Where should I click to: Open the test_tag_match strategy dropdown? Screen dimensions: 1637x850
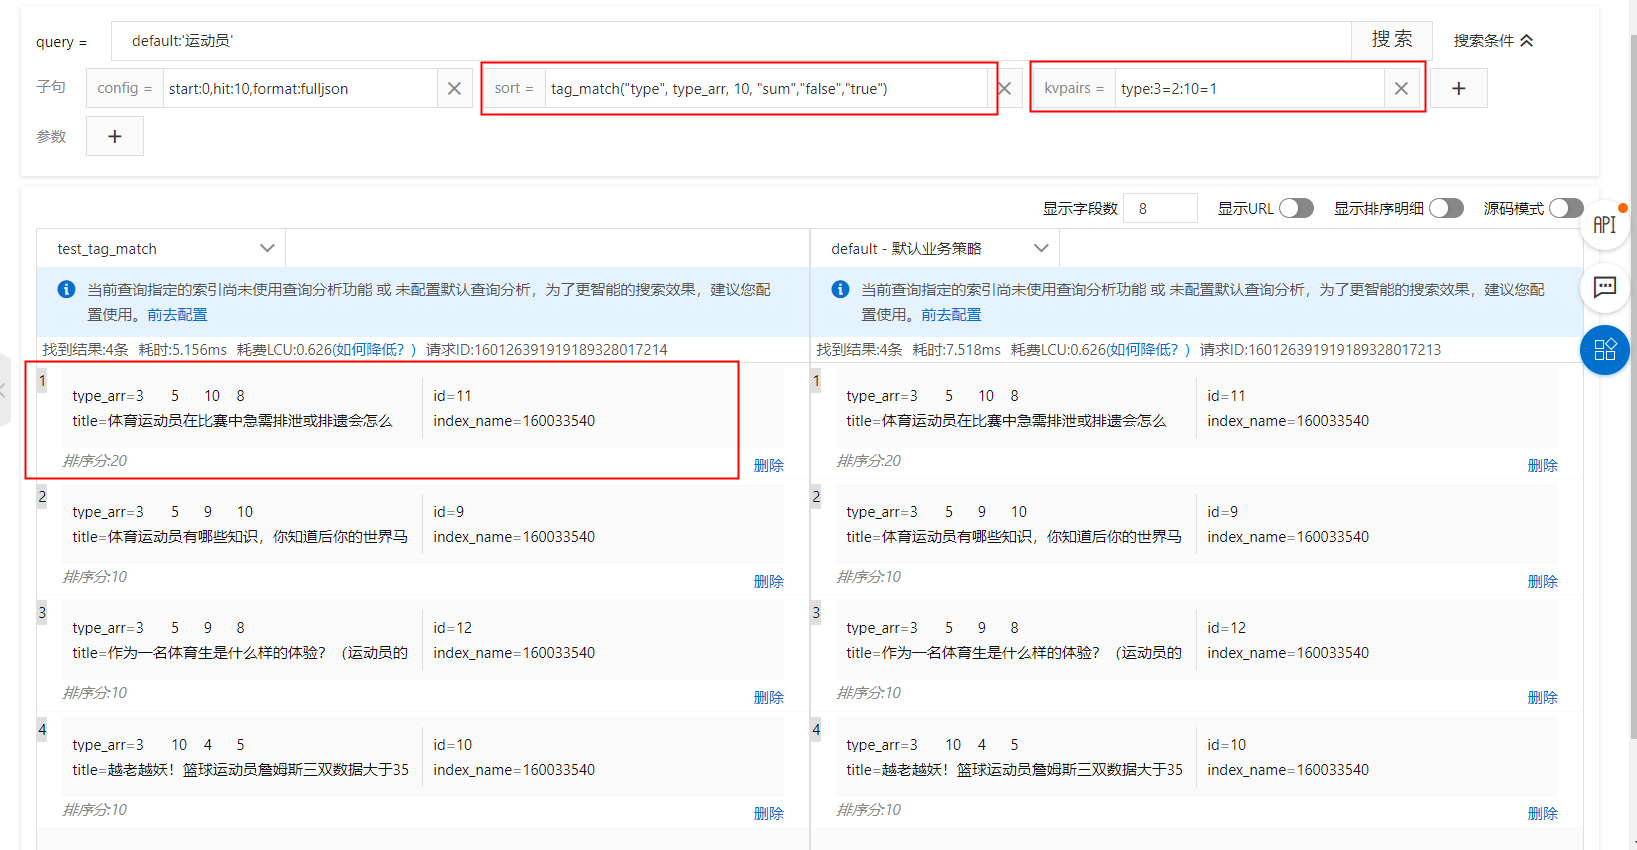[x=161, y=248]
